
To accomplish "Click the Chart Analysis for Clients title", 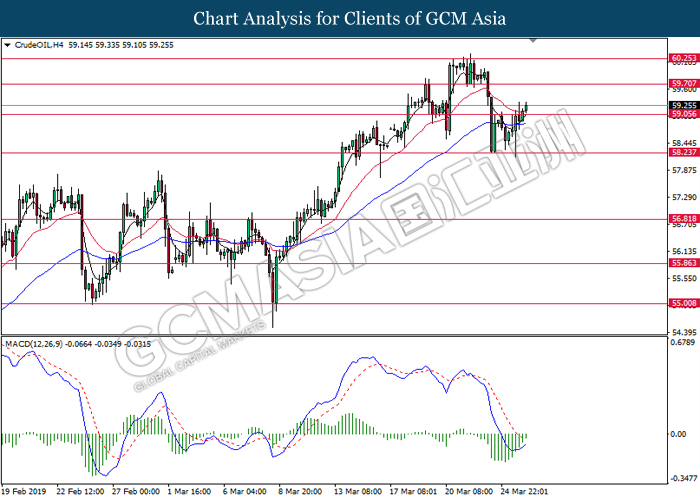I will (350, 18).
